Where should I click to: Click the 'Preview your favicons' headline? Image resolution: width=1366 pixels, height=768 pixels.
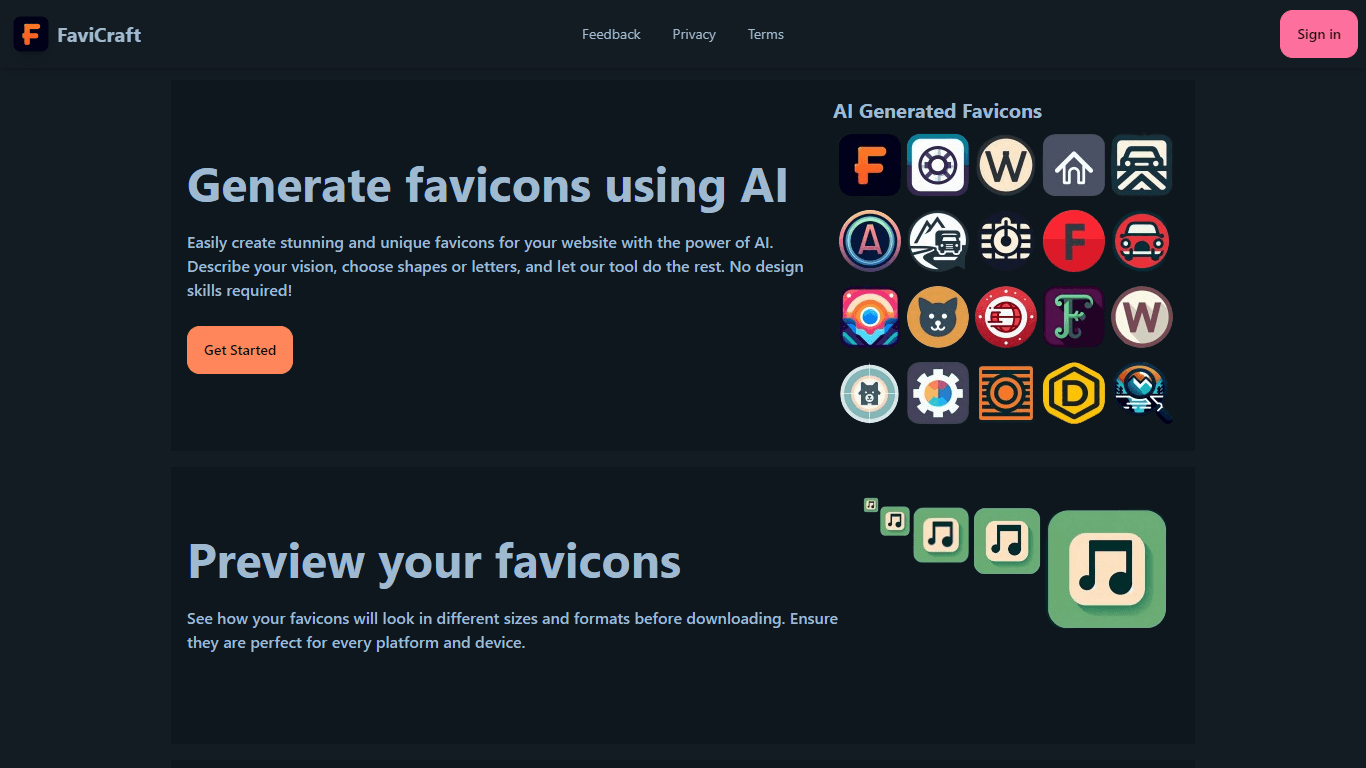434,561
